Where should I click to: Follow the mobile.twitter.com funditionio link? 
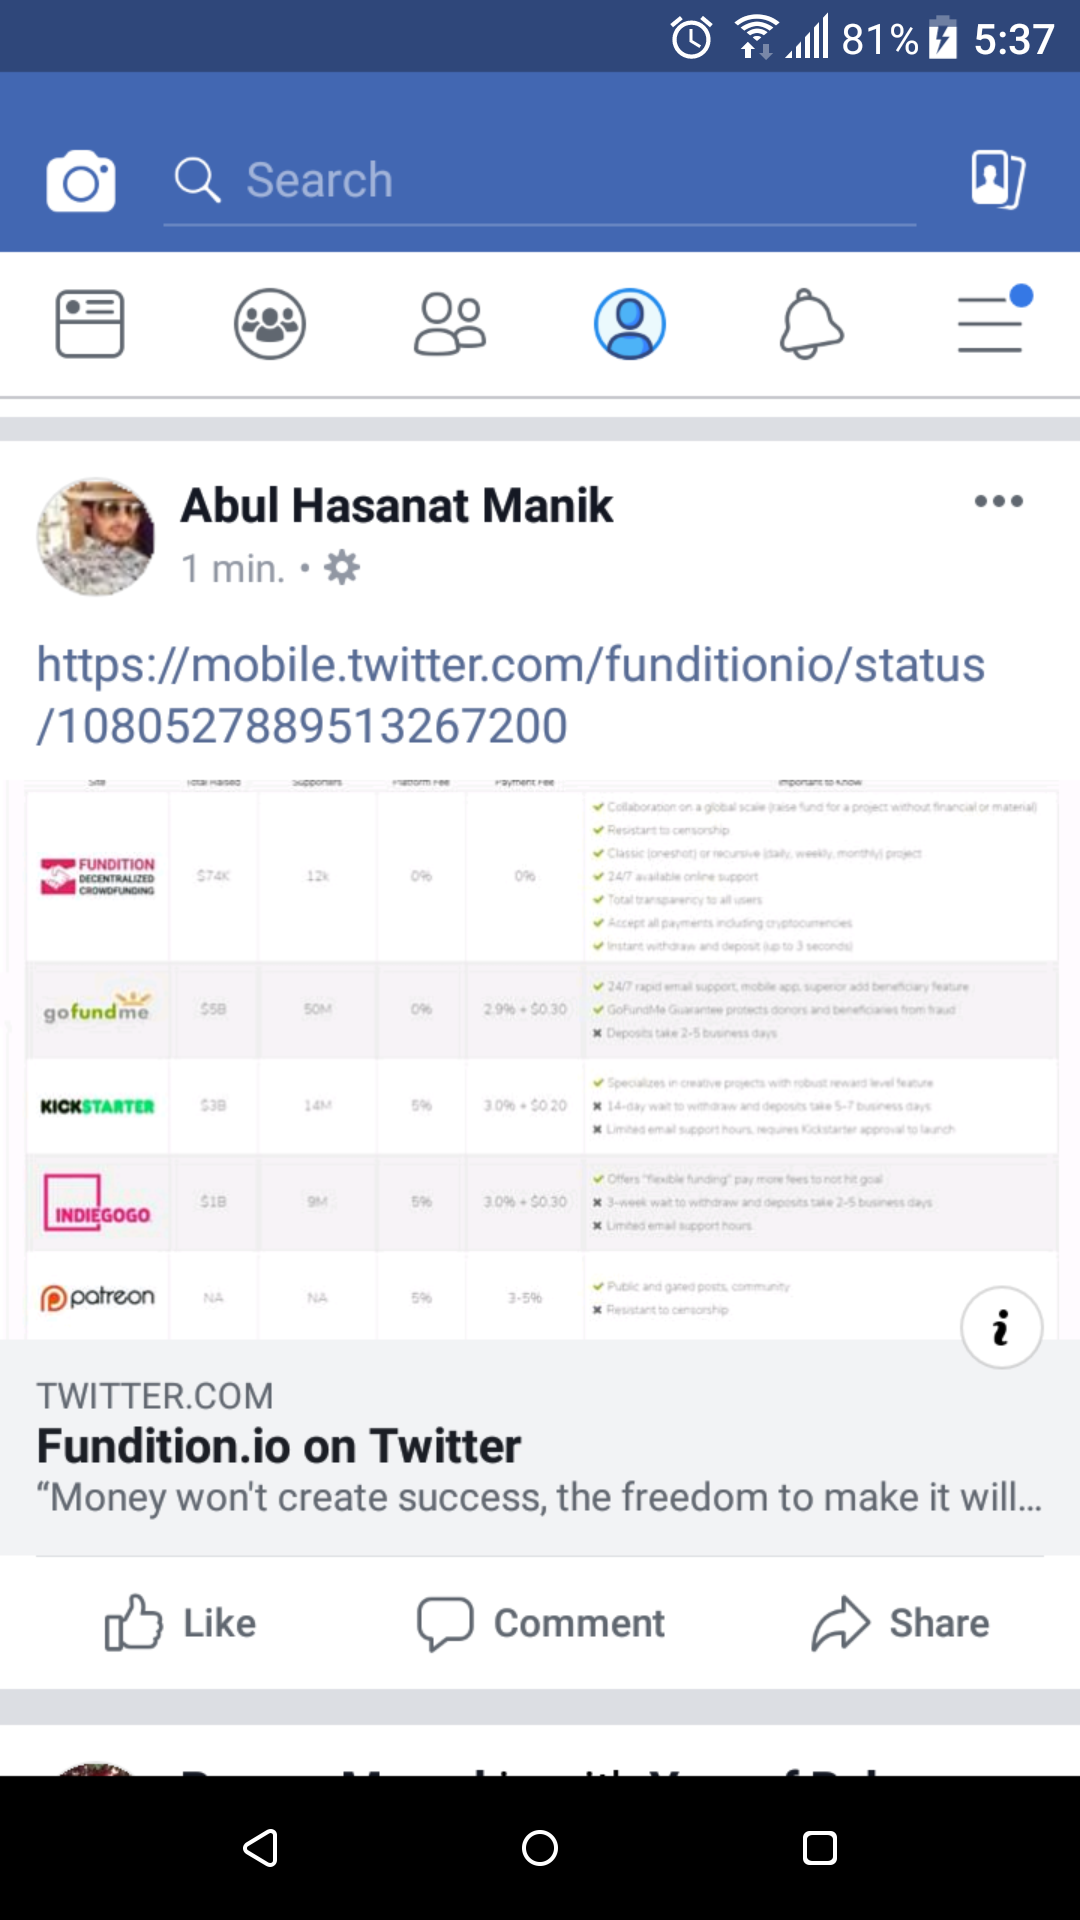510,695
